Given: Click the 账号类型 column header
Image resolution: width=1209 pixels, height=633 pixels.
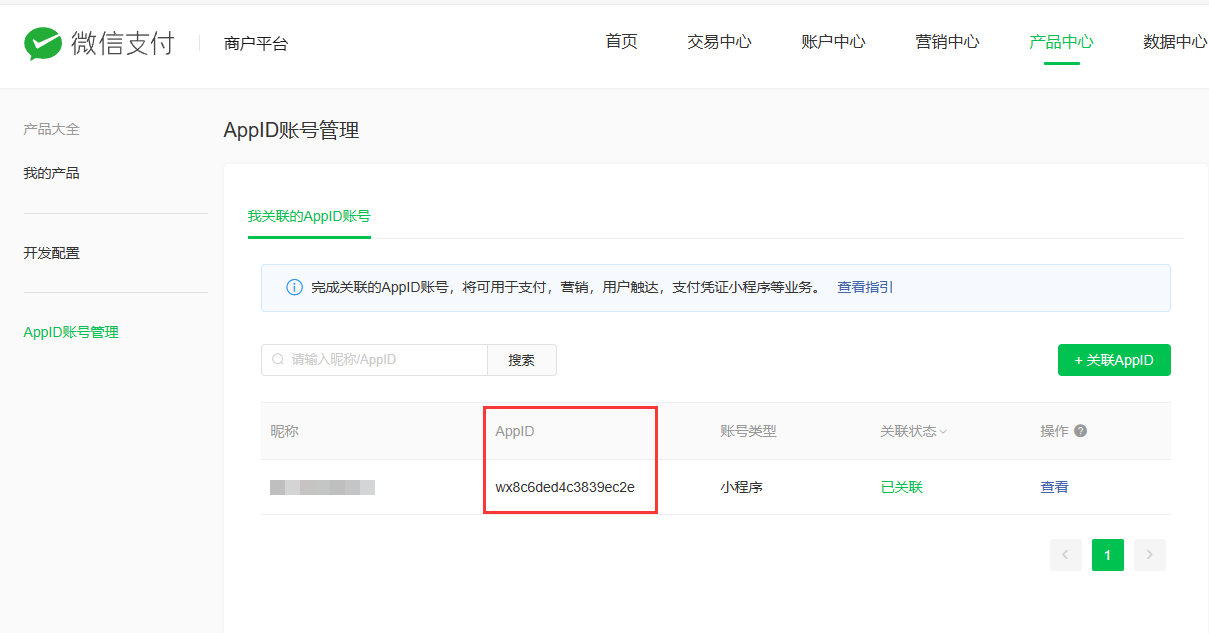Looking at the screenshot, I should [x=748, y=431].
